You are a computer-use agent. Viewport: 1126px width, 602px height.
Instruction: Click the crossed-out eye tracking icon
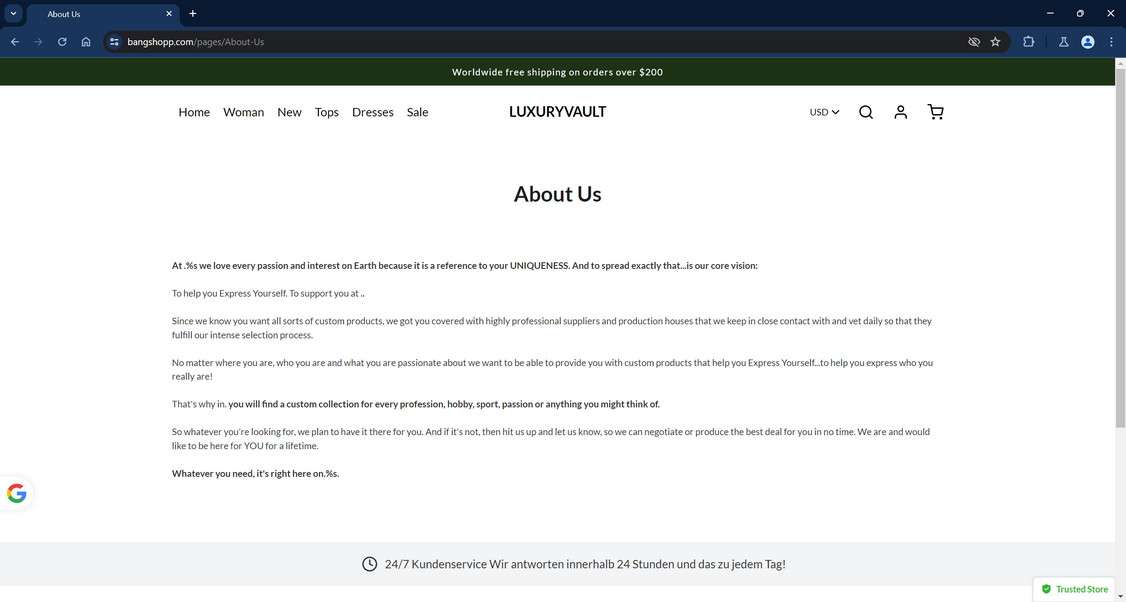(974, 42)
